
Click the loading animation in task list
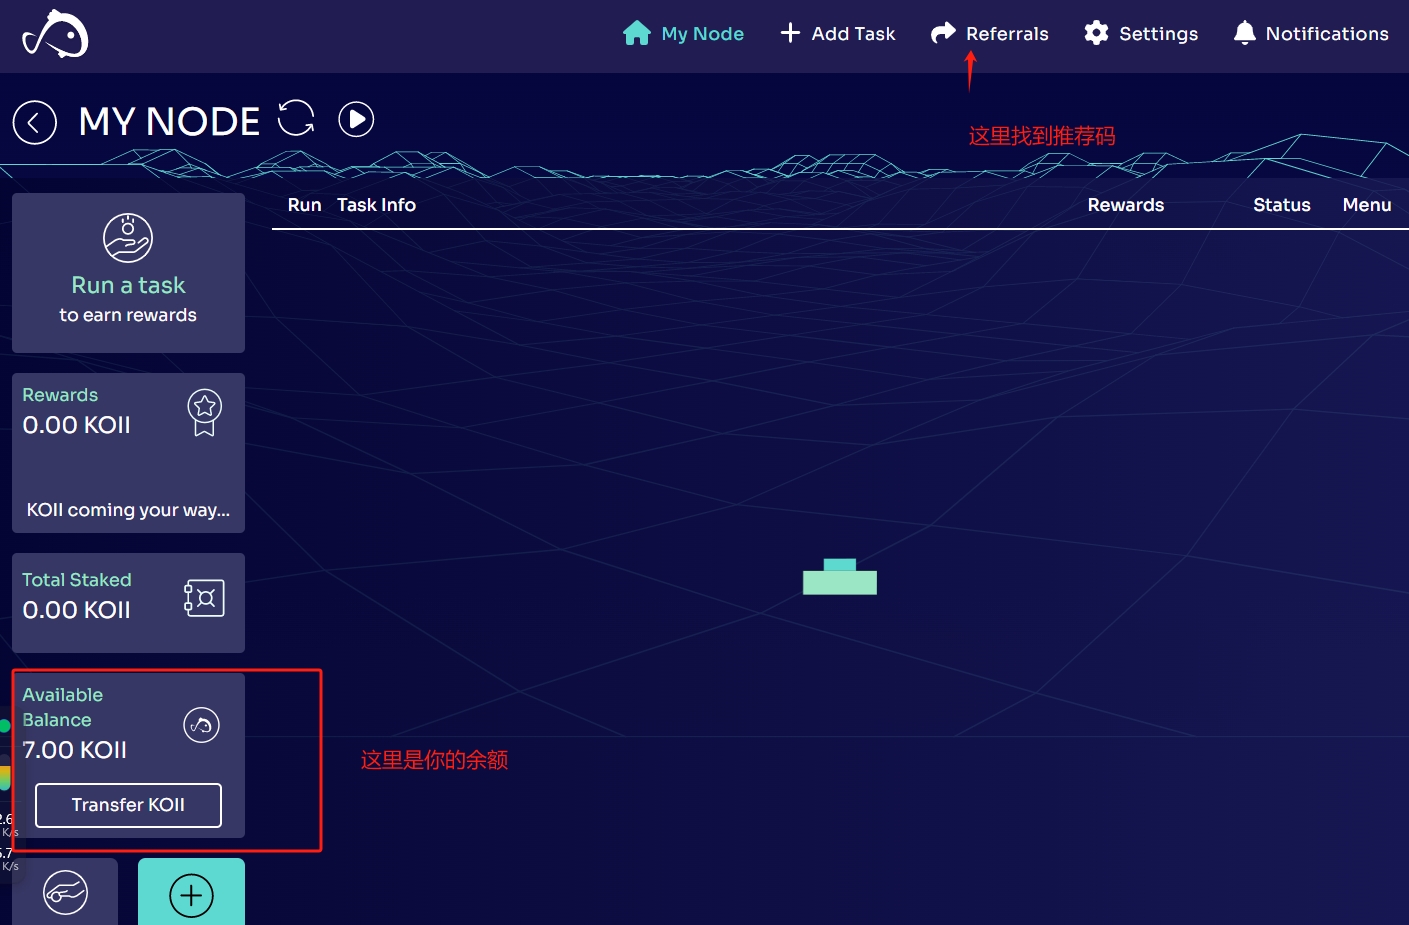840,577
